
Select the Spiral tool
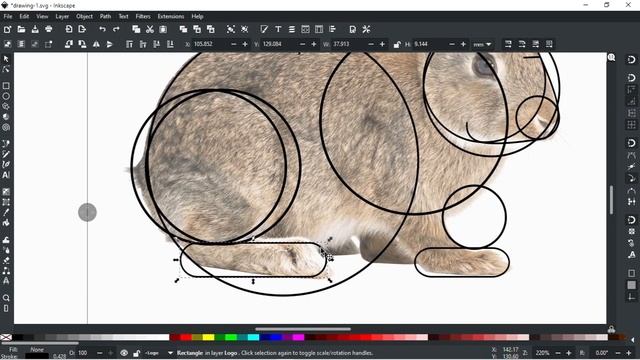tap(6, 127)
